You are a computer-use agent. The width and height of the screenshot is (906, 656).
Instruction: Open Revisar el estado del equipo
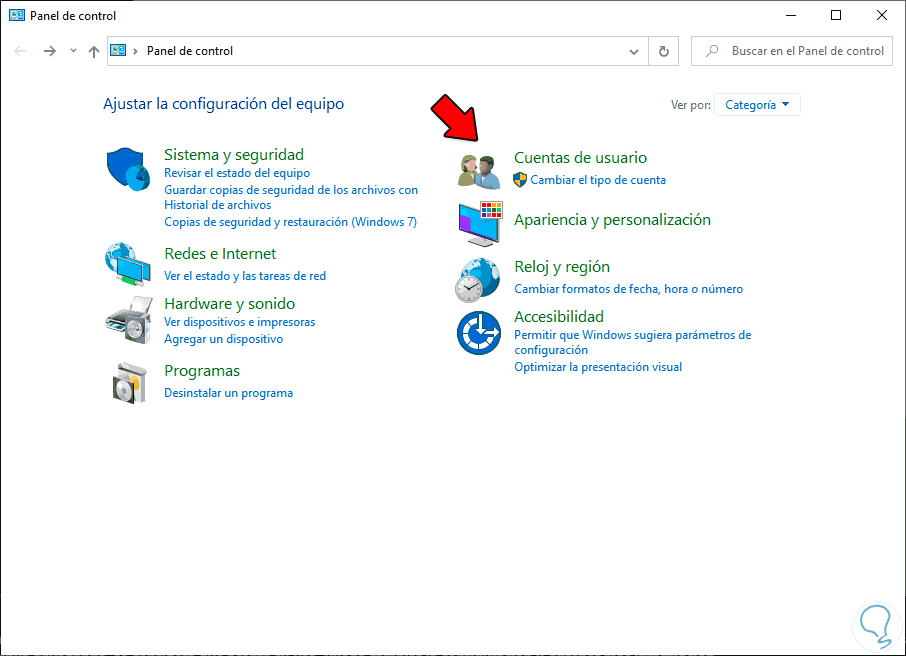click(x=237, y=173)
